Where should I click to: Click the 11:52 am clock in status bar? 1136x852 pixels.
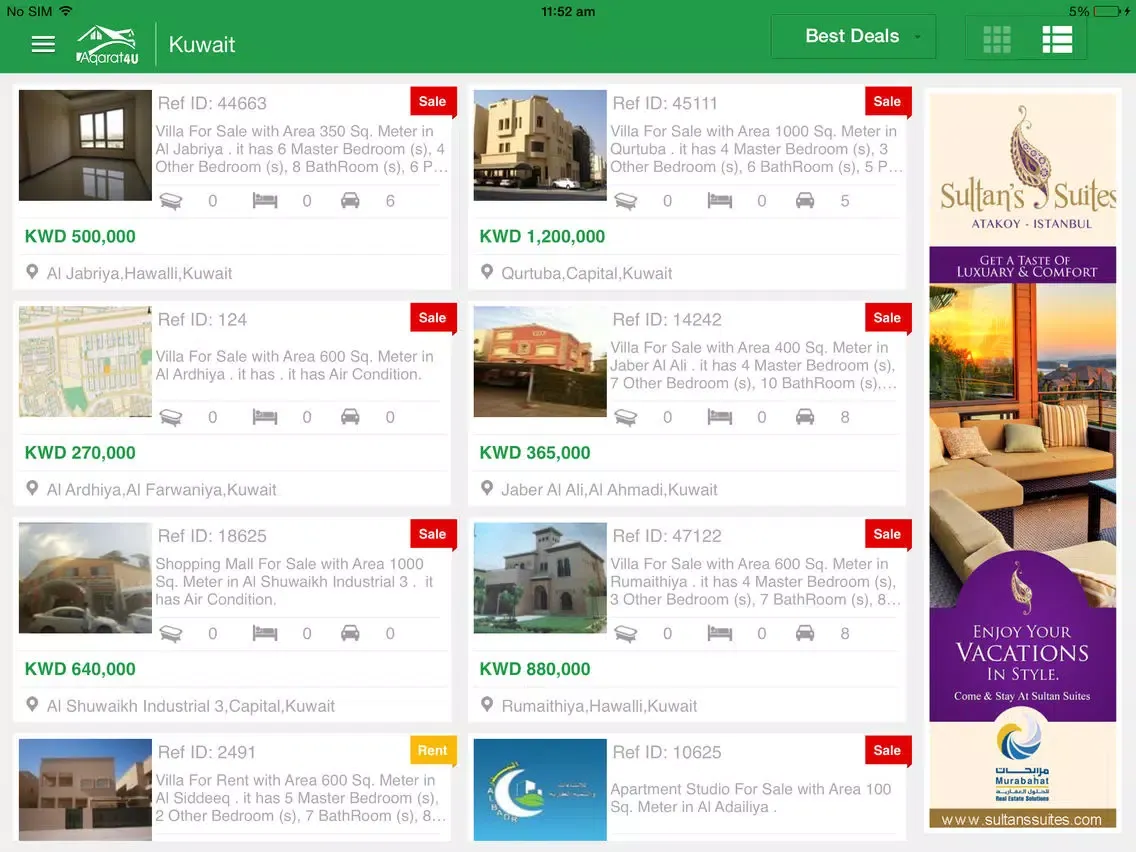tap(568, 12)
